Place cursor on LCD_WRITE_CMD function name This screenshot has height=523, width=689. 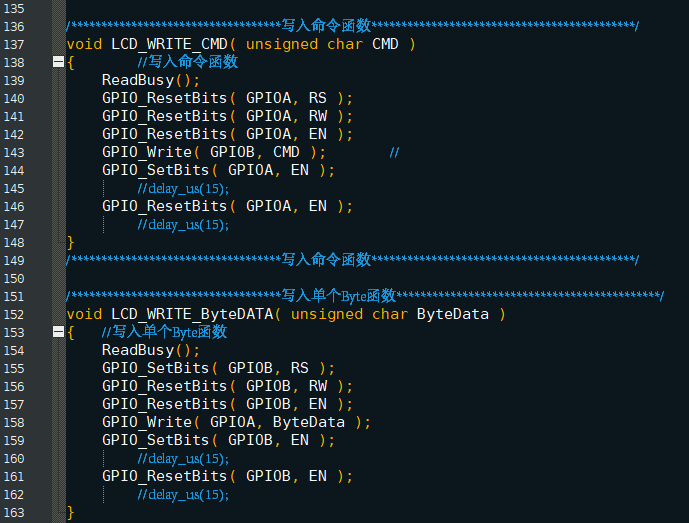pos(169,44)
